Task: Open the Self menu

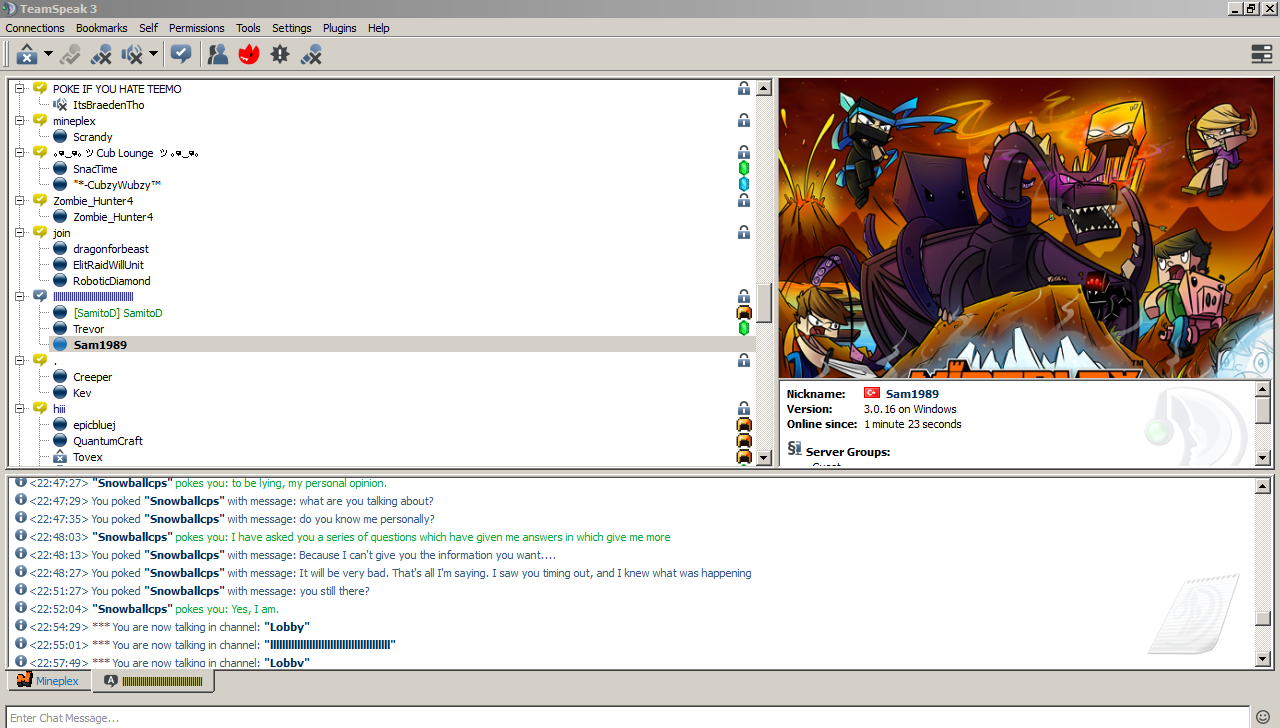Action: (x=149, y=28)
